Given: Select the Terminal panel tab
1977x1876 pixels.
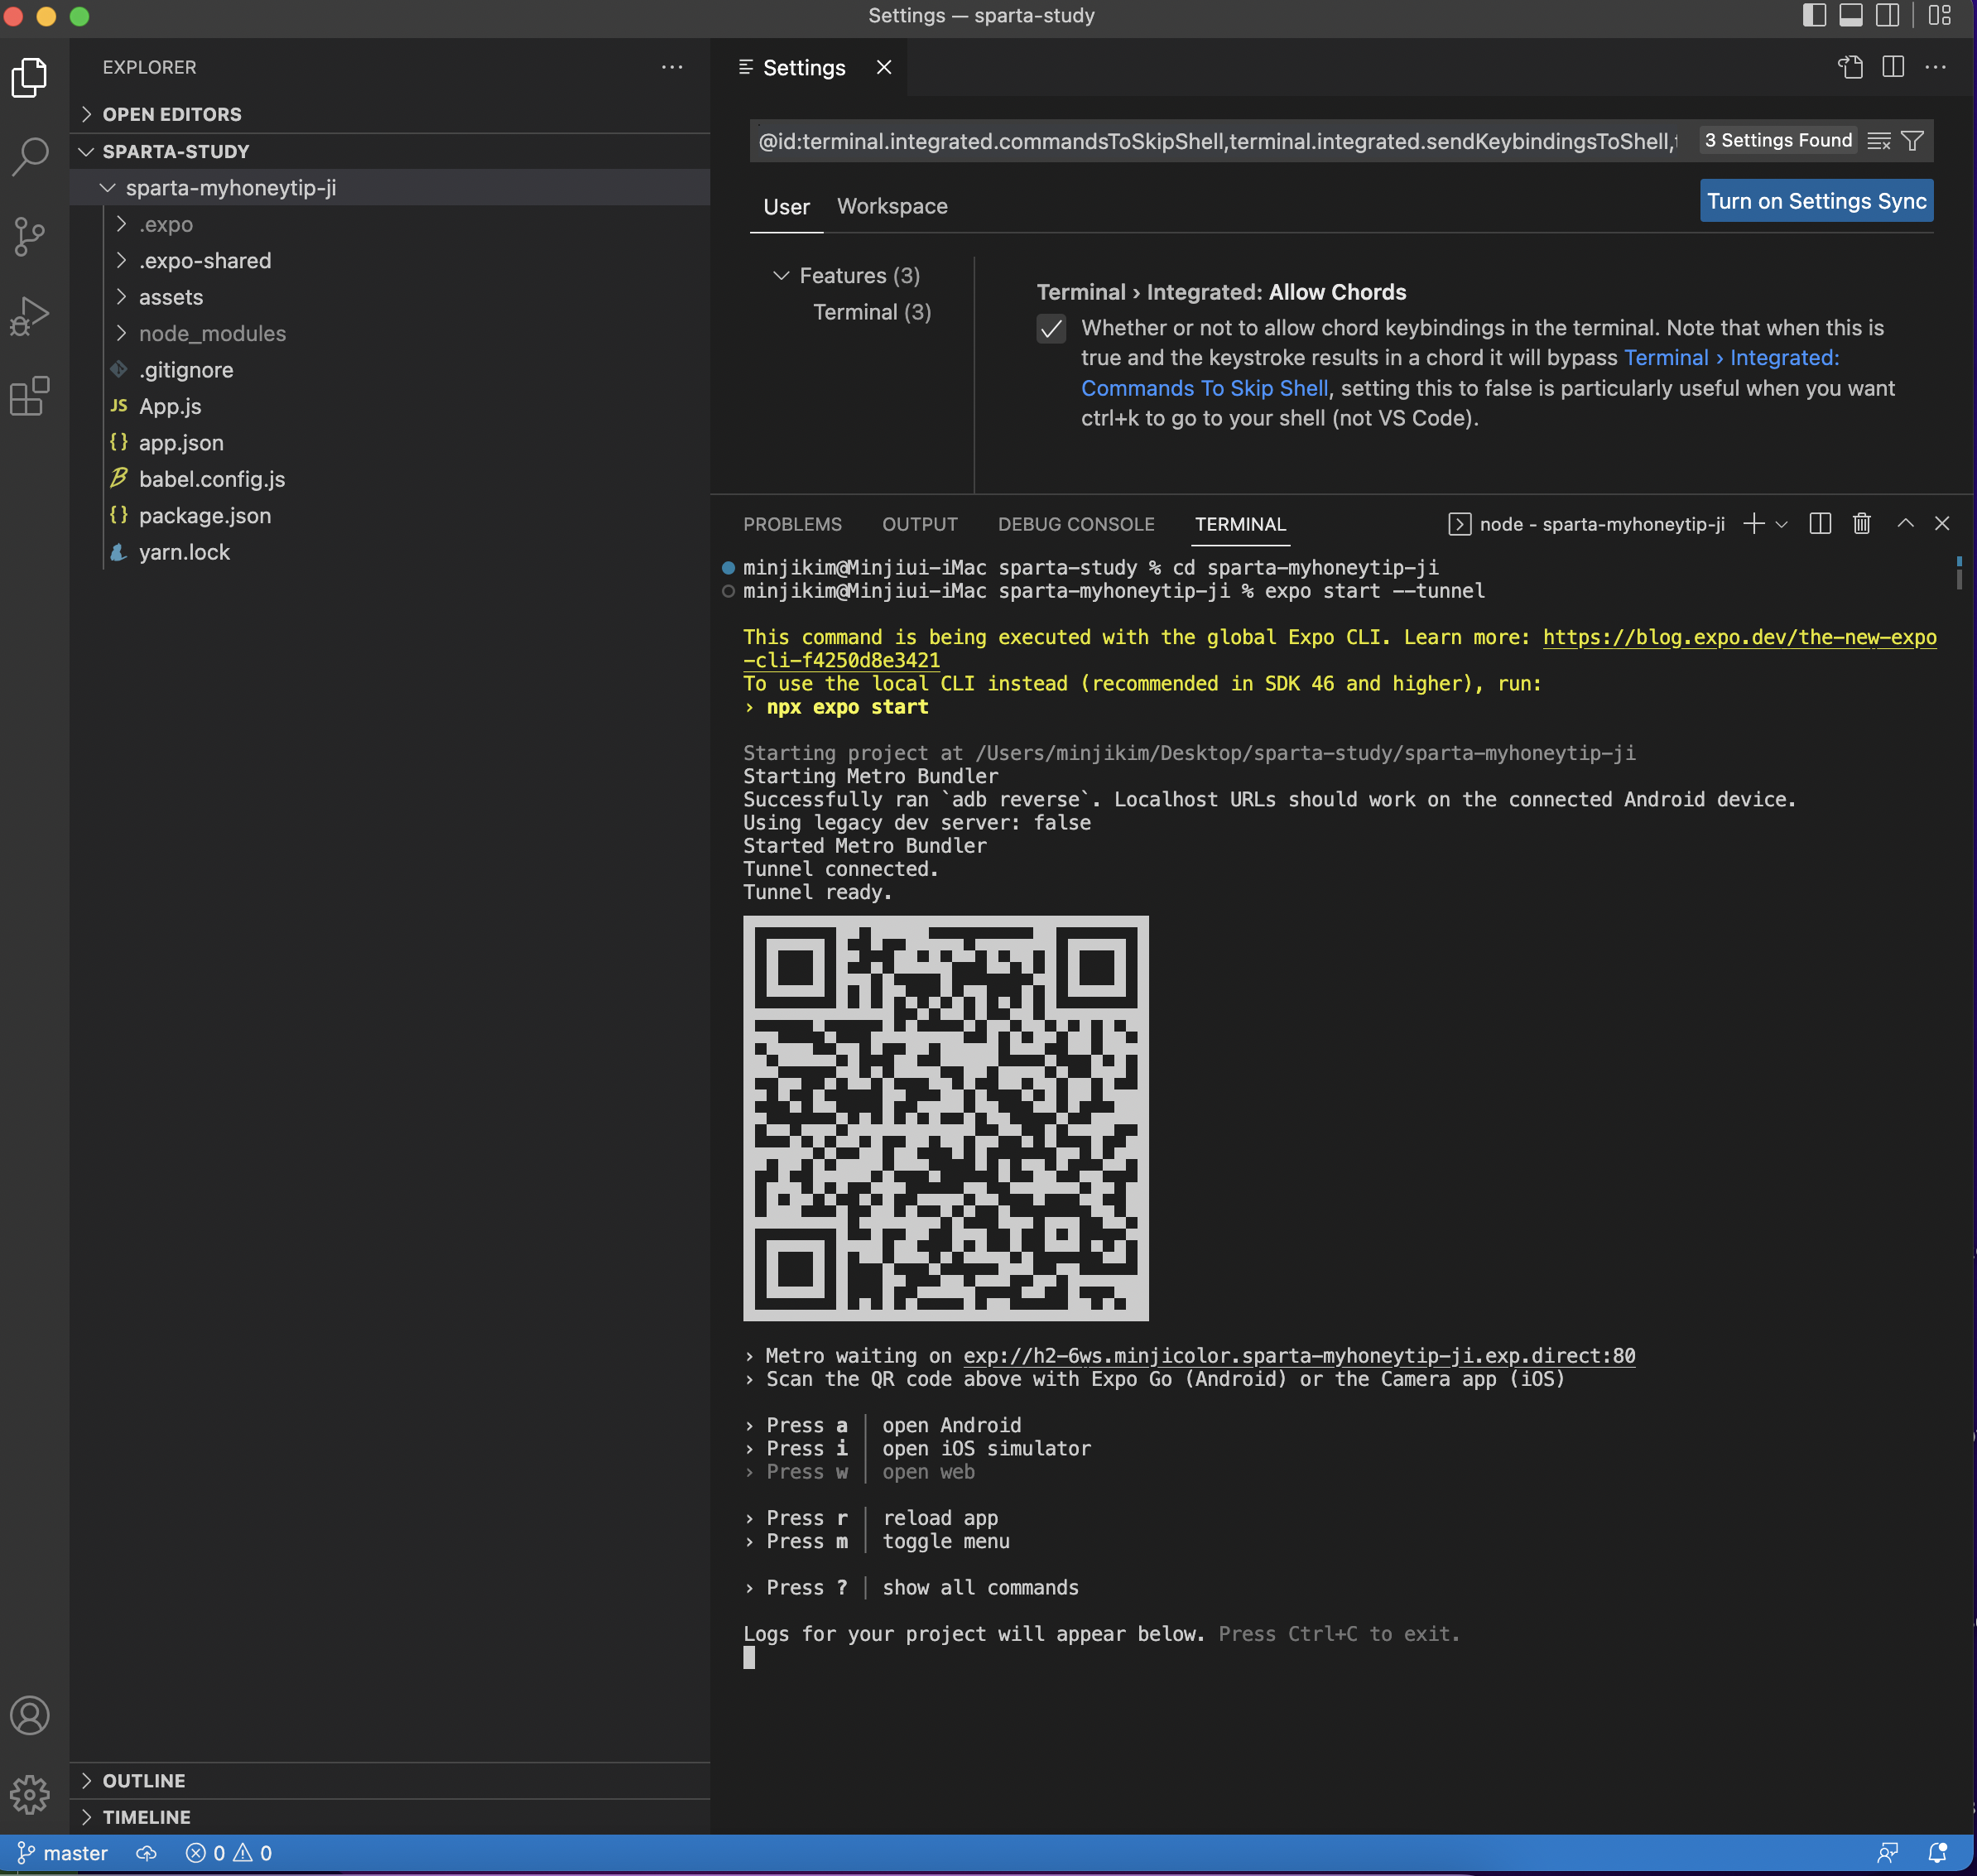Looking at the screenshot, I should tap(1240, 524).
